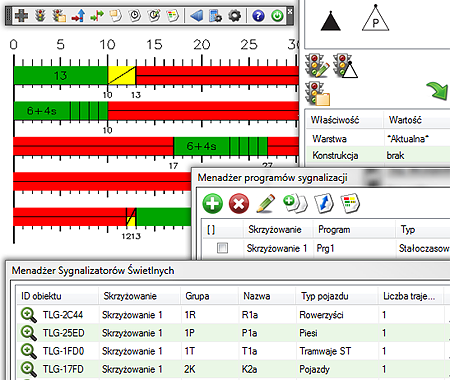
Task: Click the 6+4s green phase in second bar
Action: tap(61, 111)
